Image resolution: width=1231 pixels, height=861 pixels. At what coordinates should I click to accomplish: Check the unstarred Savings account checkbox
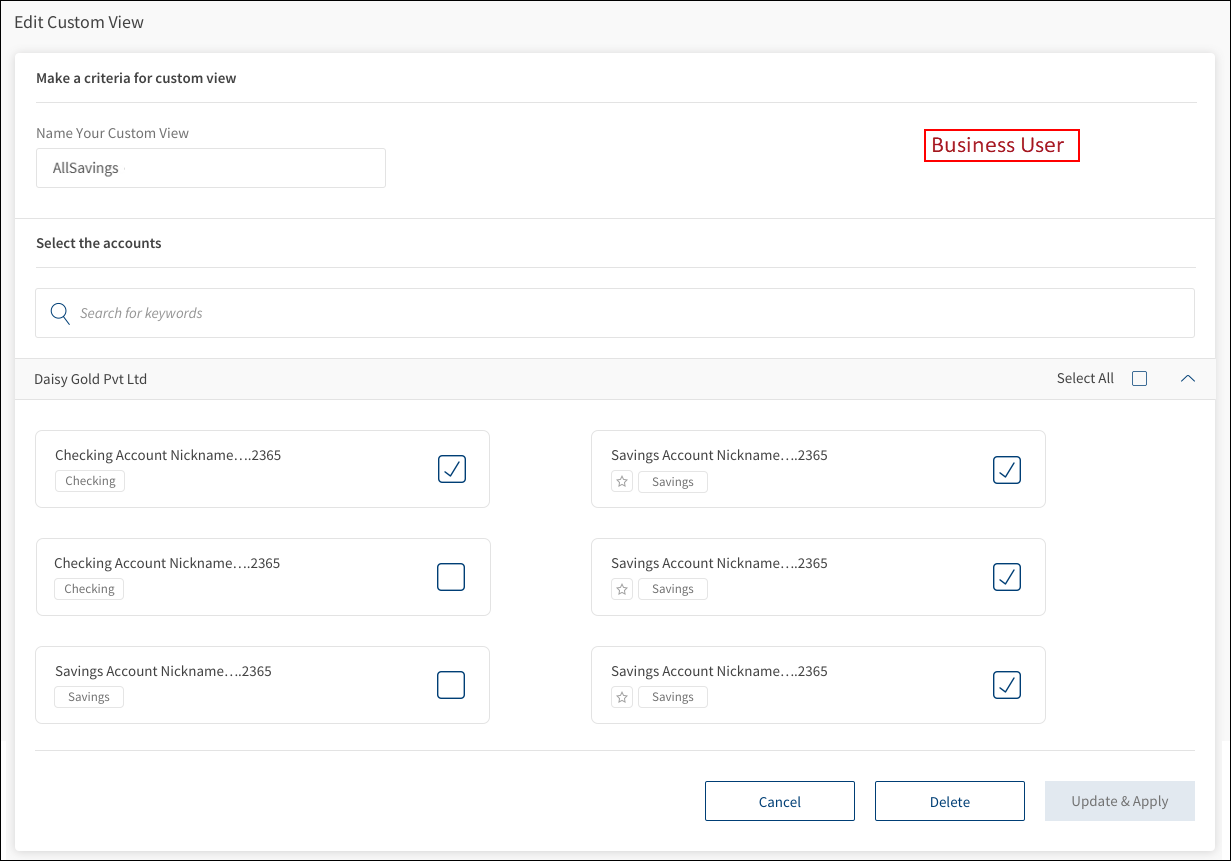point(451,685)
